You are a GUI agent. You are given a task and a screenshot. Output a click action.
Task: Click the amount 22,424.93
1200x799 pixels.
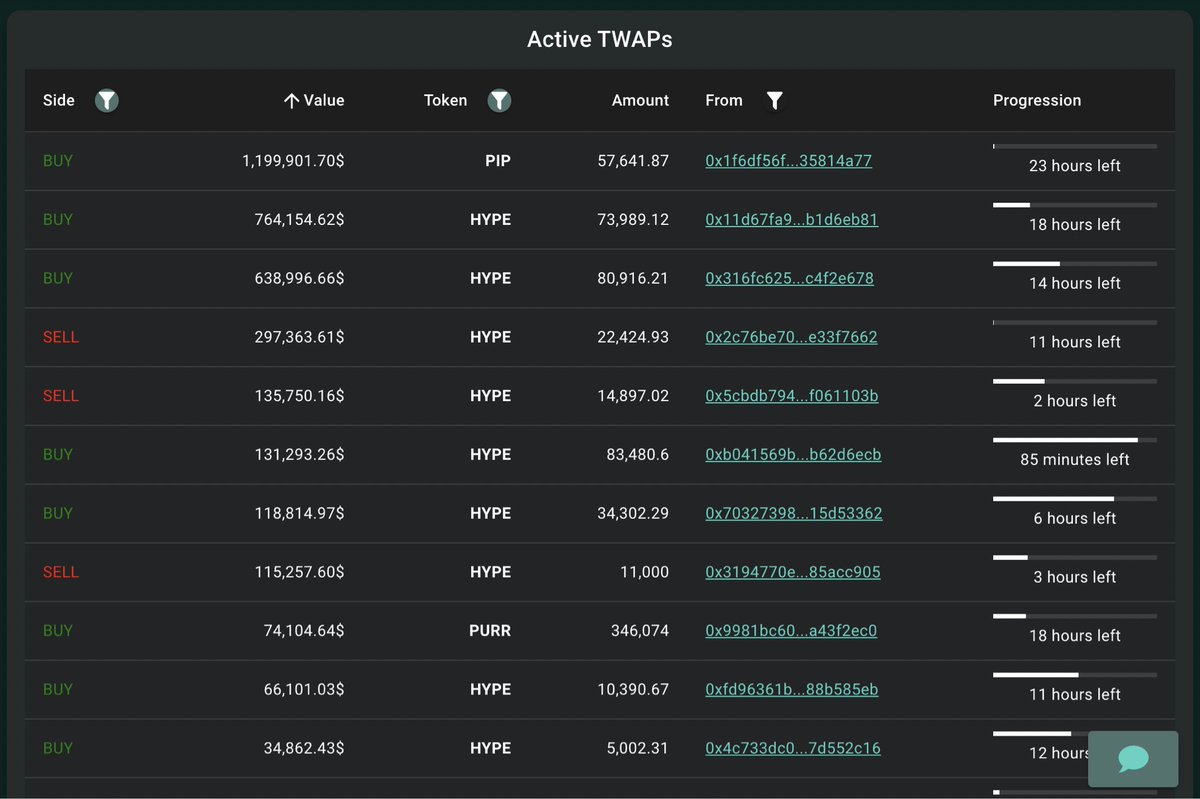tap(633, 337)
